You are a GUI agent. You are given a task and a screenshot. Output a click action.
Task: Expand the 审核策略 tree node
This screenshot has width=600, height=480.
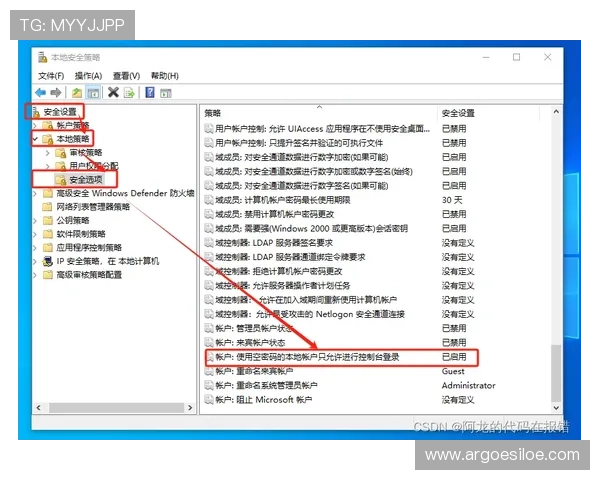point(47,153)
